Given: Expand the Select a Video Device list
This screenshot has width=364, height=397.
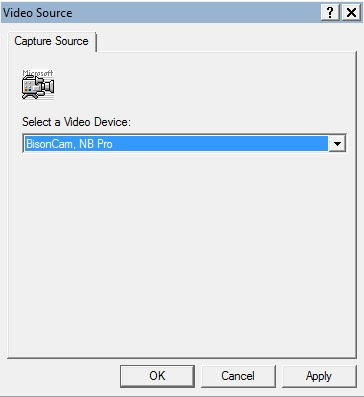Looking at the screenshot, I should [x=337, y=144].
